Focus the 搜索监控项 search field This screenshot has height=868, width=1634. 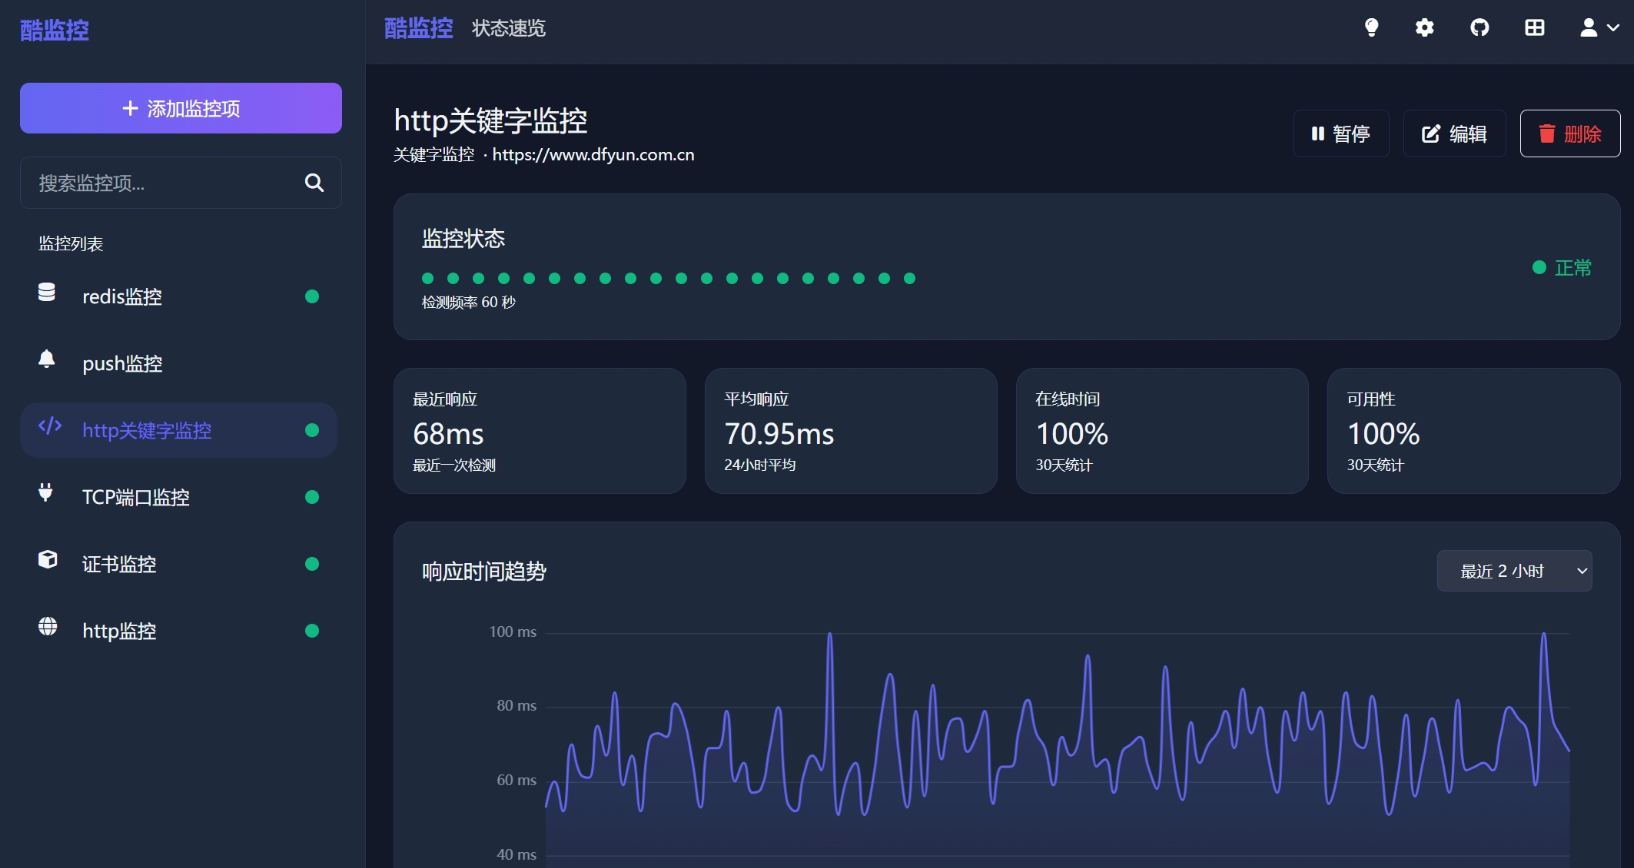point(160,183)
